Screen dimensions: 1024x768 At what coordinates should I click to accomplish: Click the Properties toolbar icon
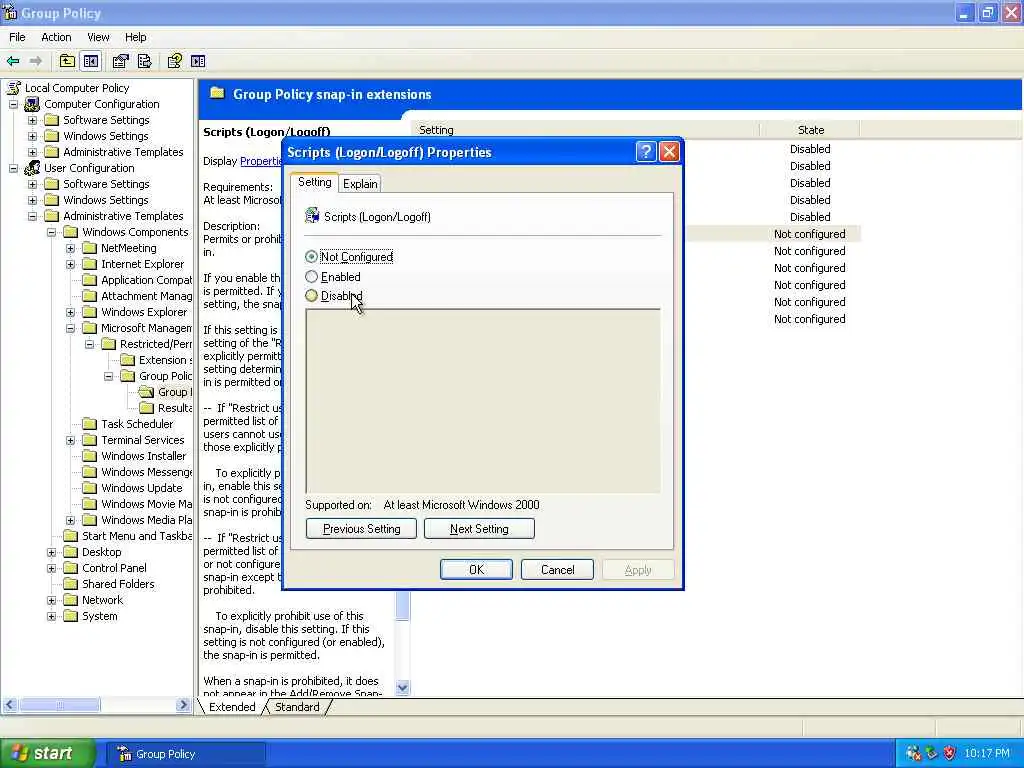pyautogui.click(x=120, y=61)
